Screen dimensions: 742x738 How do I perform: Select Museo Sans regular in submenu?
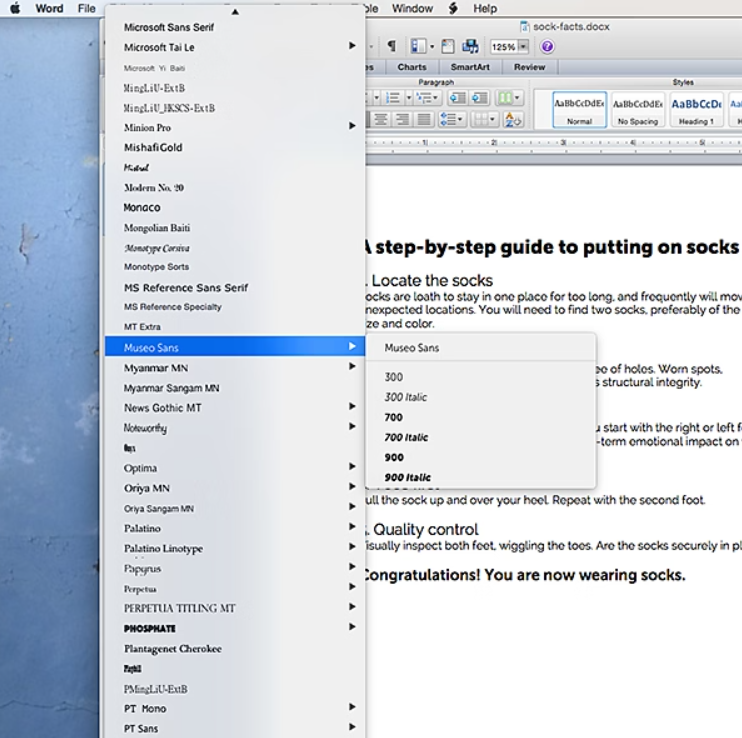click(480, 348)
